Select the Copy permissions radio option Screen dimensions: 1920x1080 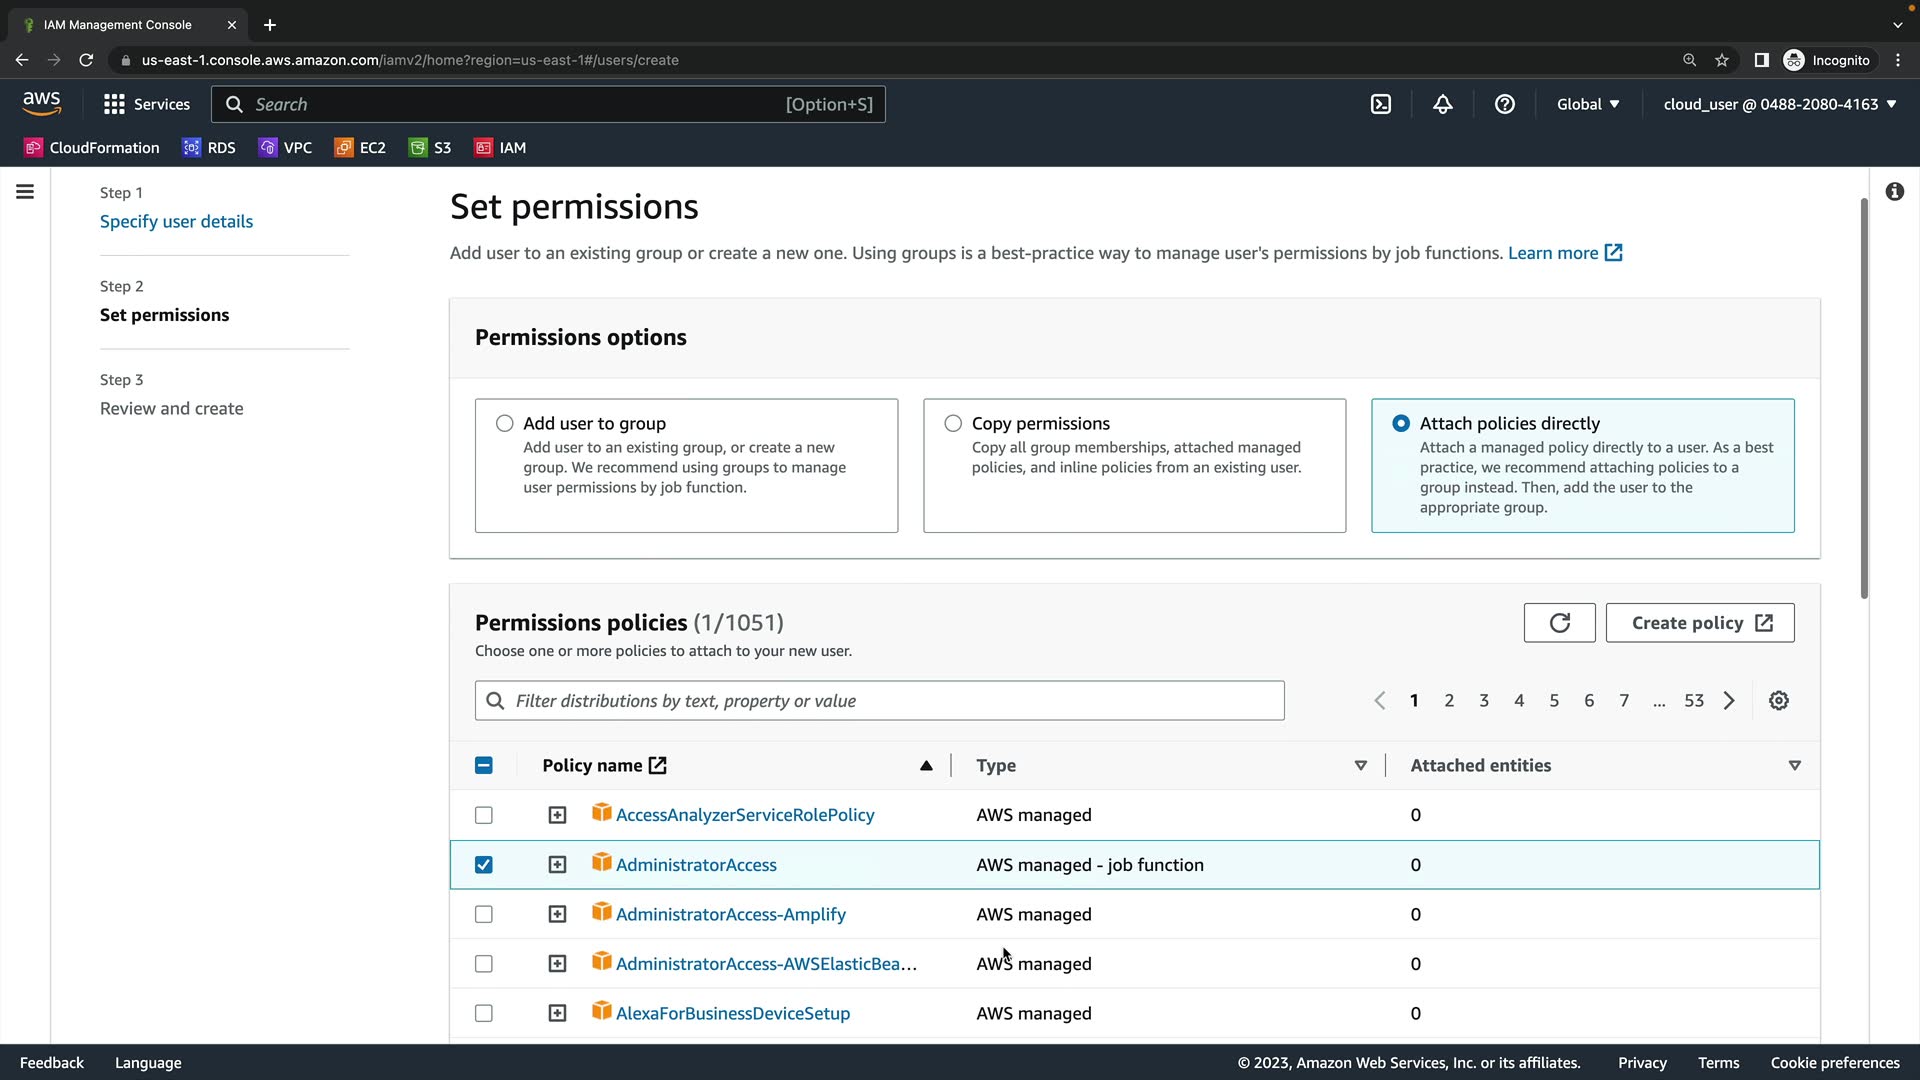[x=953, y=424]
